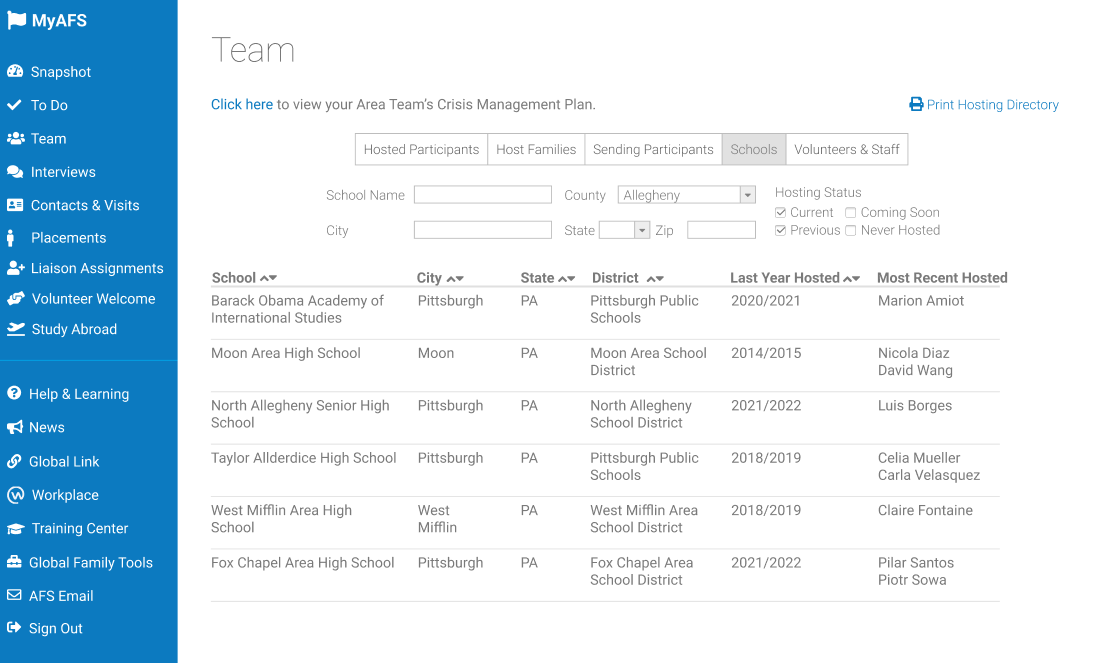
Task: Click the Contacts & Visits card icon
Action: pyautogui.click(x=15, y=205)
